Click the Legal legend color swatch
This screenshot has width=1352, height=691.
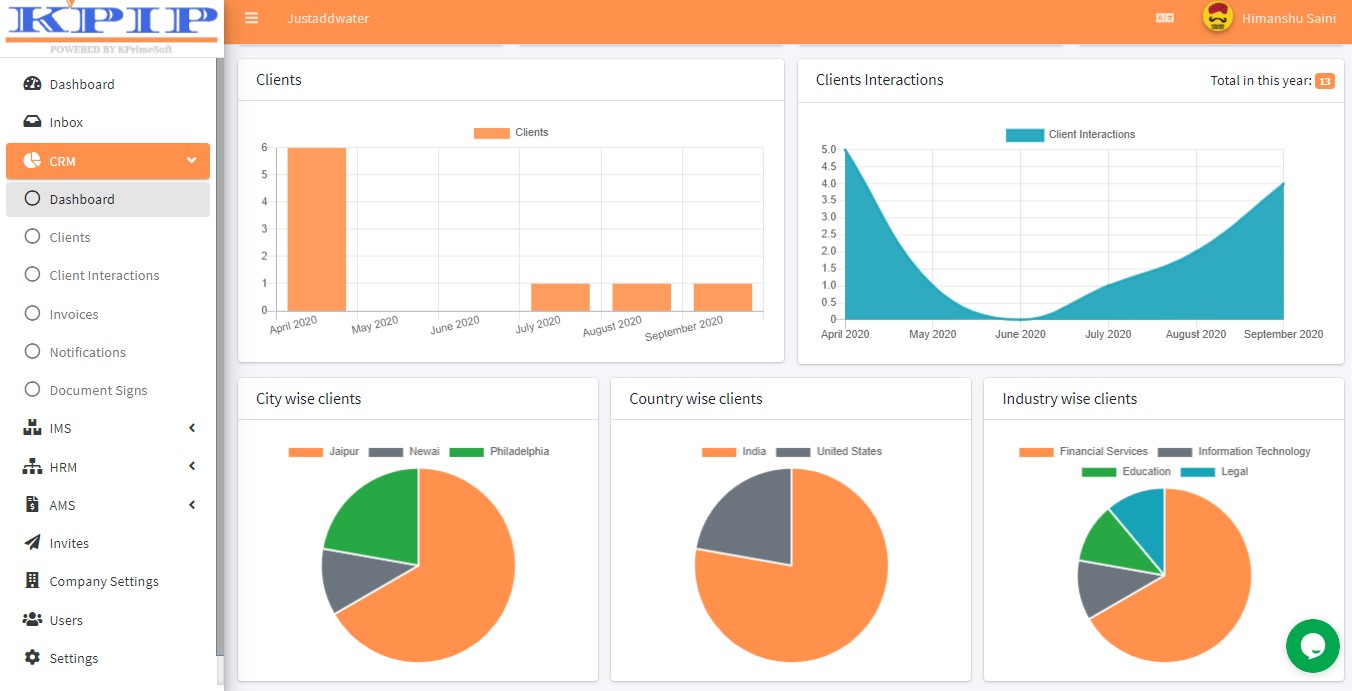click(x=1198, y=472)
